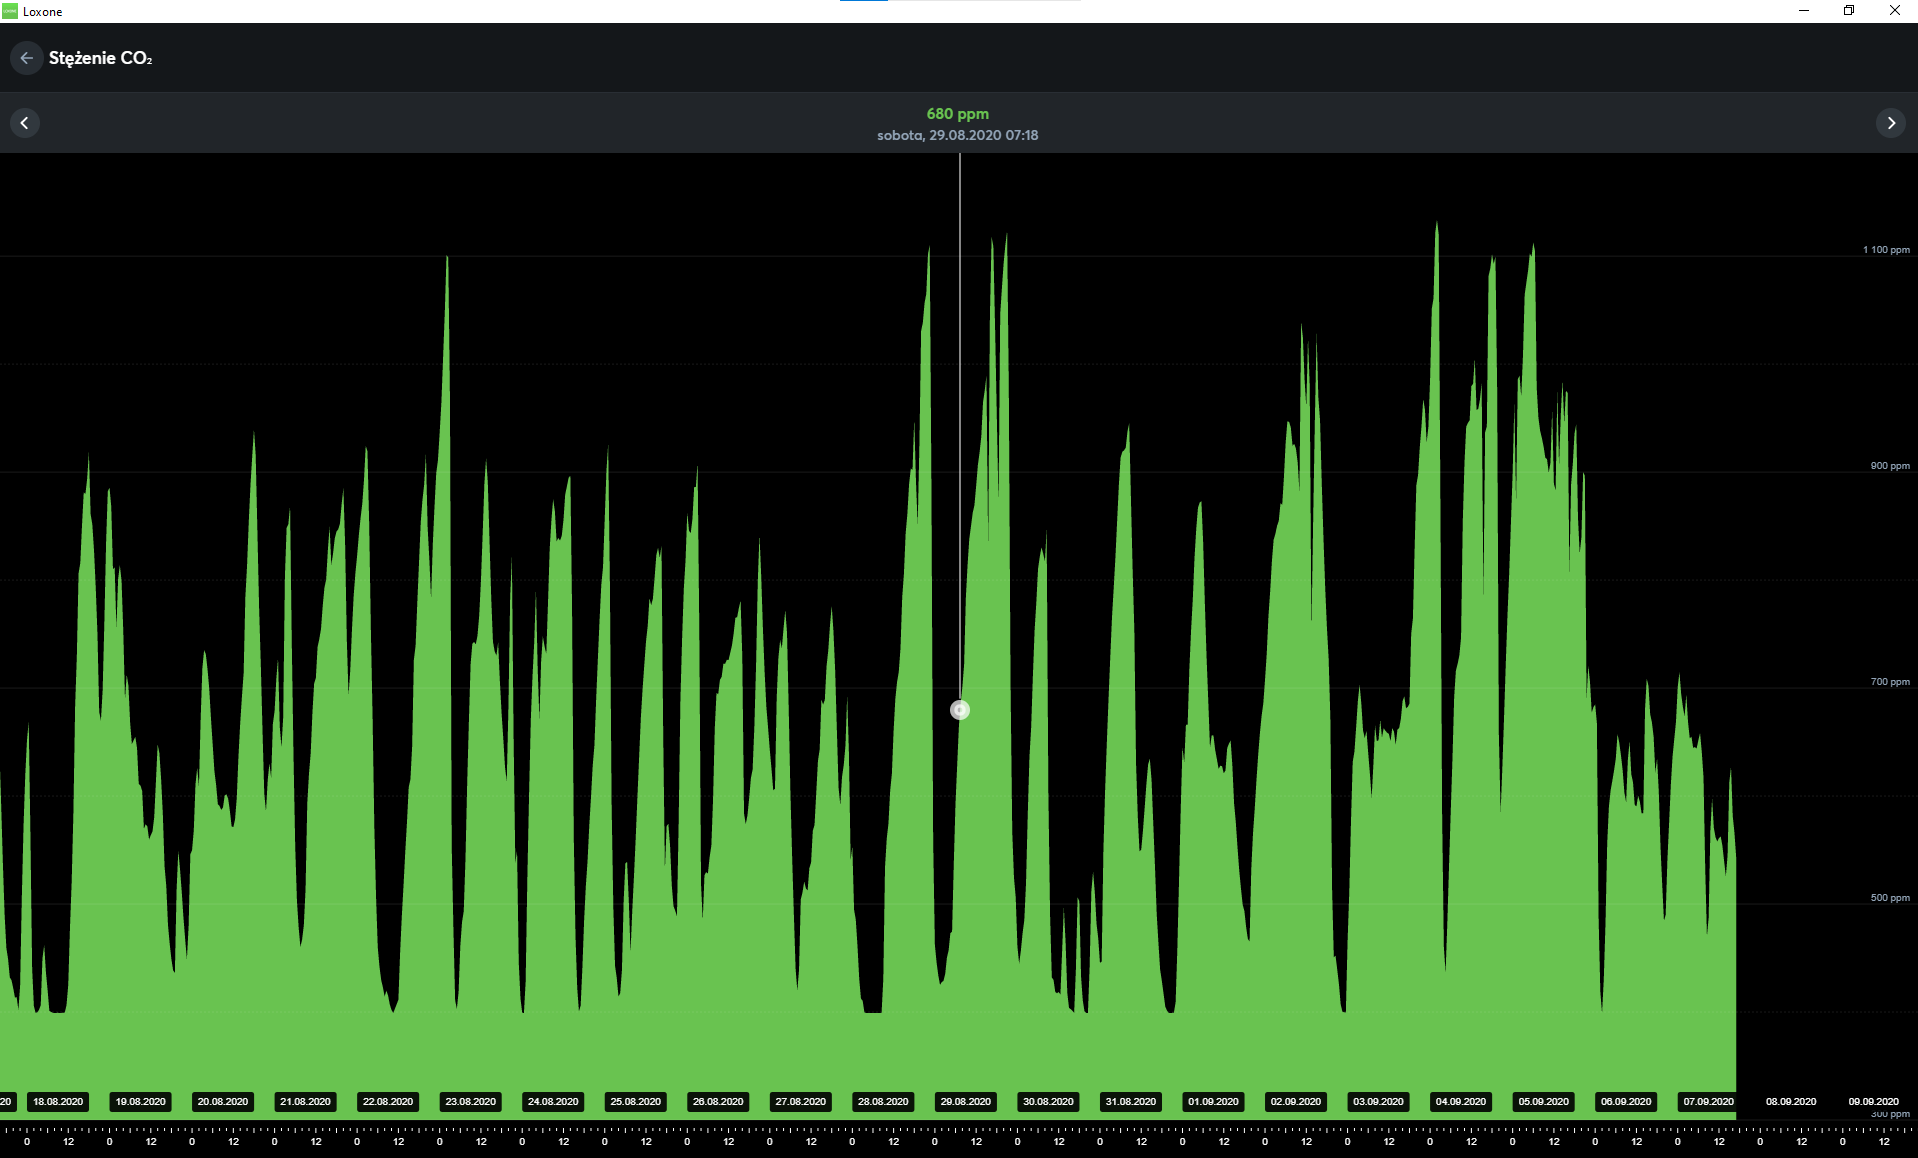The height and width of the screenshot is (1158, 1918).
Task: Restore down the Loxone window
Action: click(x=1849, y=11)
